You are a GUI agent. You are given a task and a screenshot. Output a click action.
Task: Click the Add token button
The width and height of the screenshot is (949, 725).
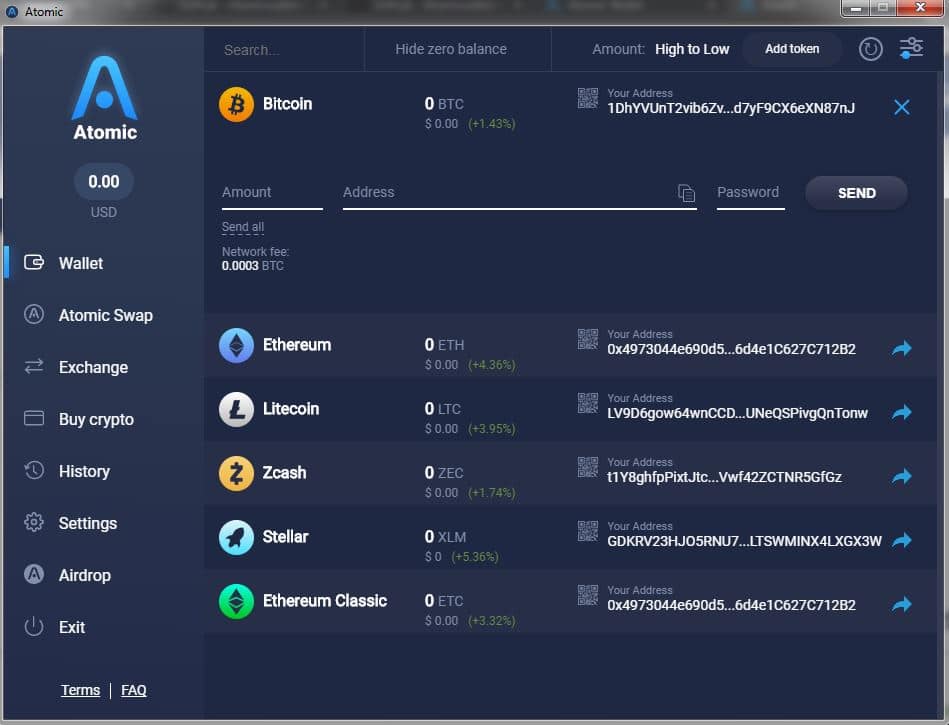click(x=792, y=49)
